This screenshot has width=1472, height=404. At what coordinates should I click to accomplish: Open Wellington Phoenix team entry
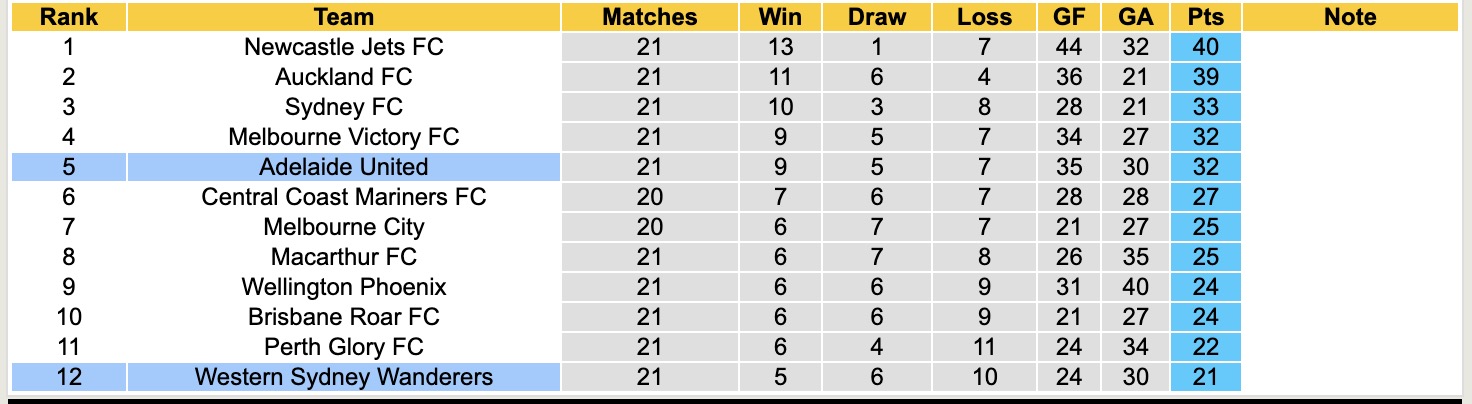pyautogui.click(x=343, y=287)
